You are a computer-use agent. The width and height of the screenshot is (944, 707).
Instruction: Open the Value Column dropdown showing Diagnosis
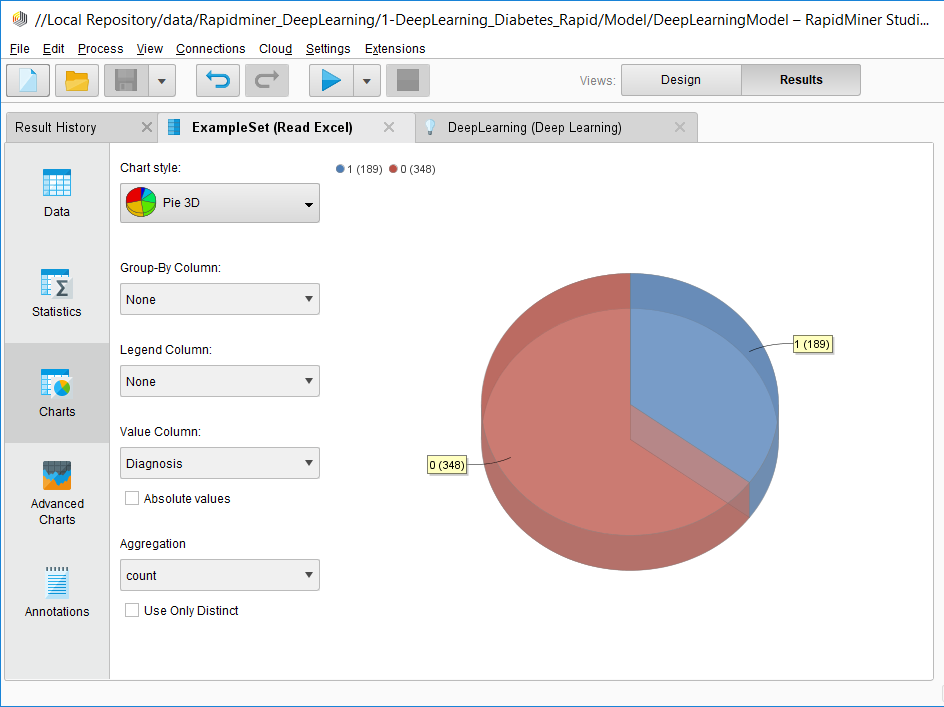pos(220,463)
